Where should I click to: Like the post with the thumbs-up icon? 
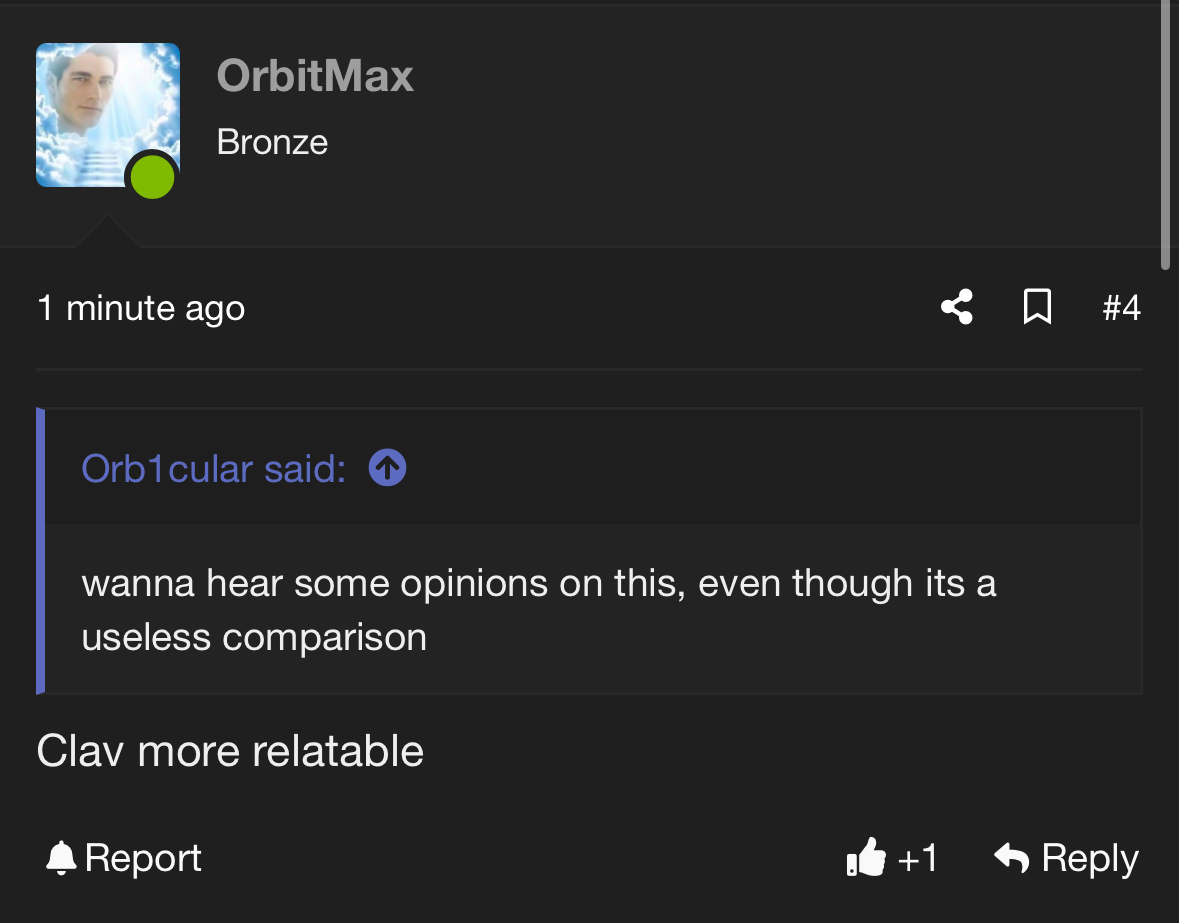coord(866,857)
